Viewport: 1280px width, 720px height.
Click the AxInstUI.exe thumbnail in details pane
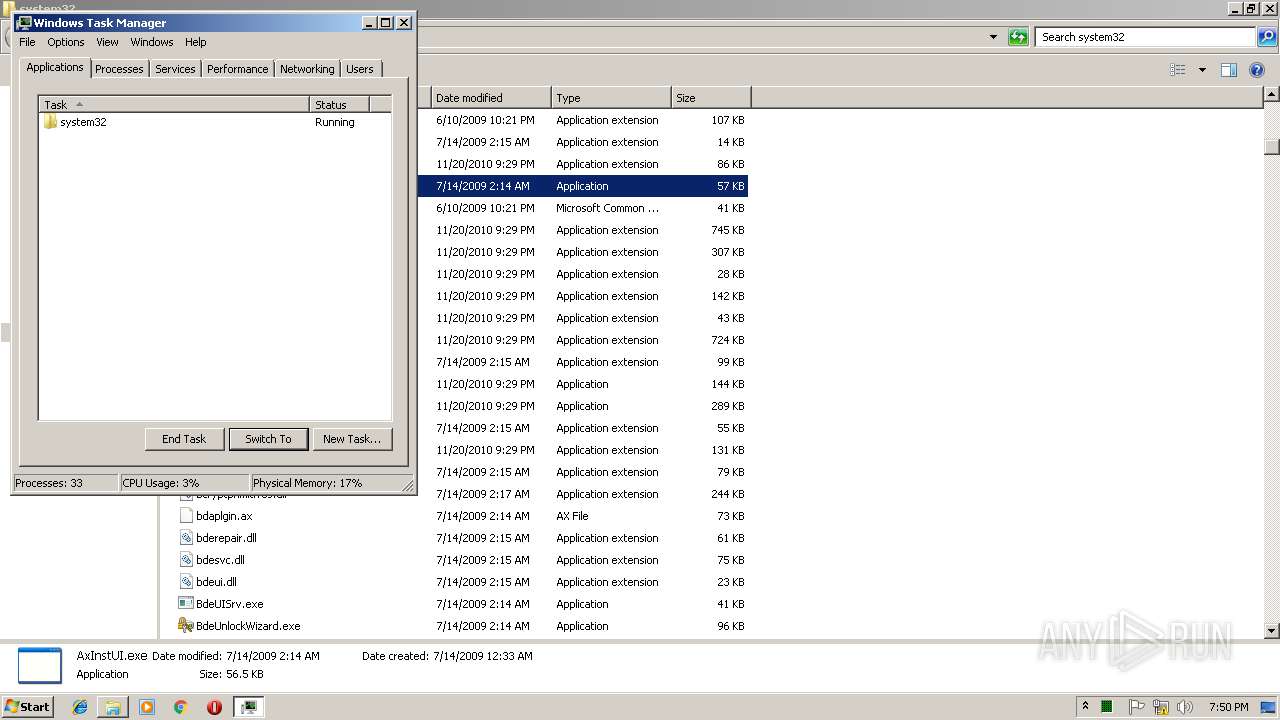[40, 665]
